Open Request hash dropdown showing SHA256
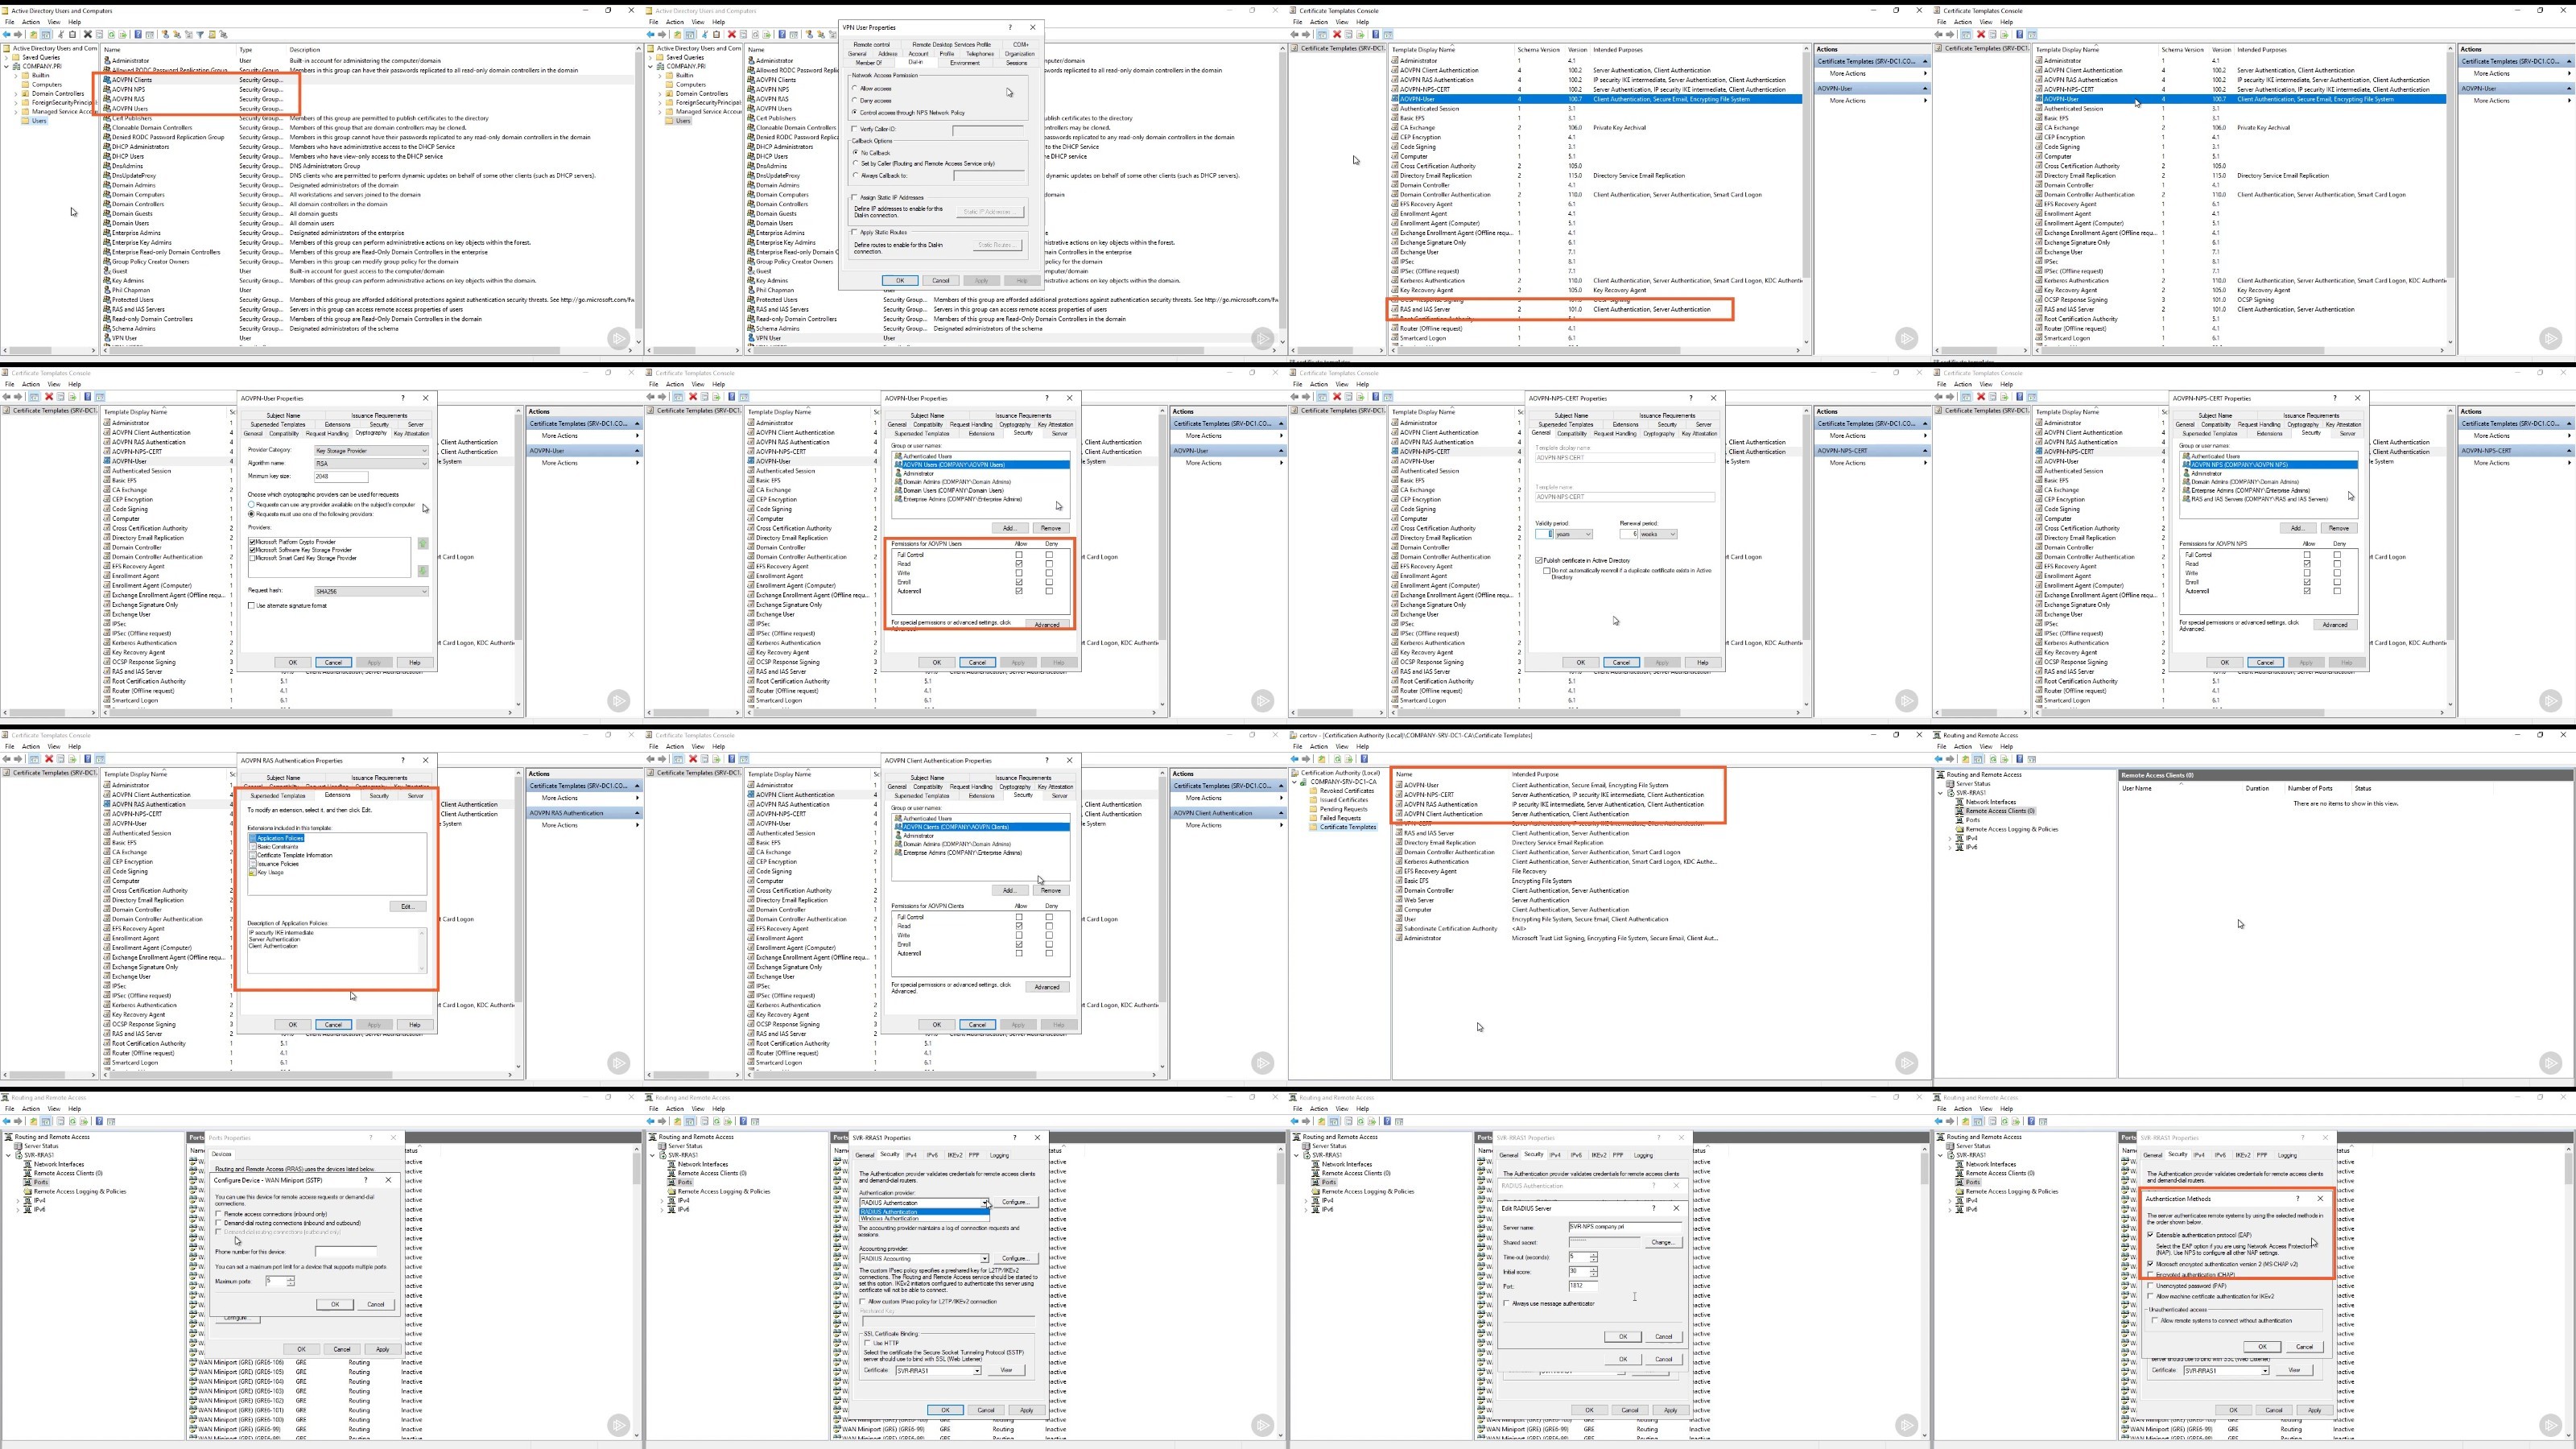 [x=371, y=591]
